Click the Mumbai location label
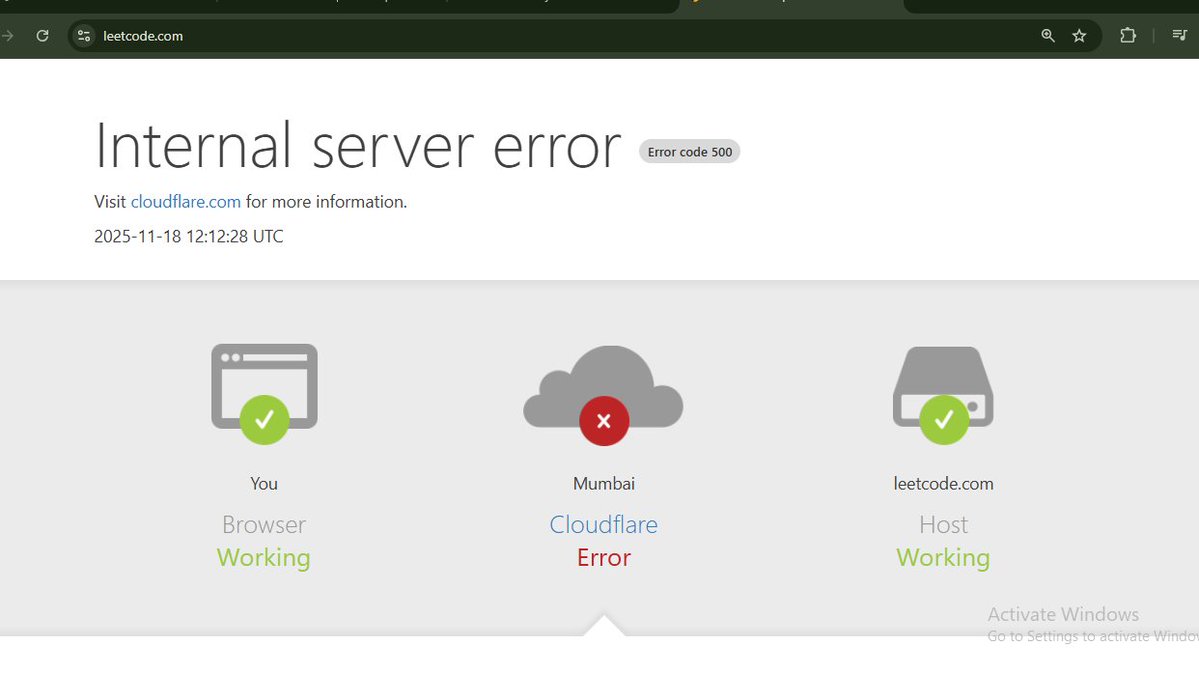The width and height of the screenshot is (1199, 674). (604, 484)
